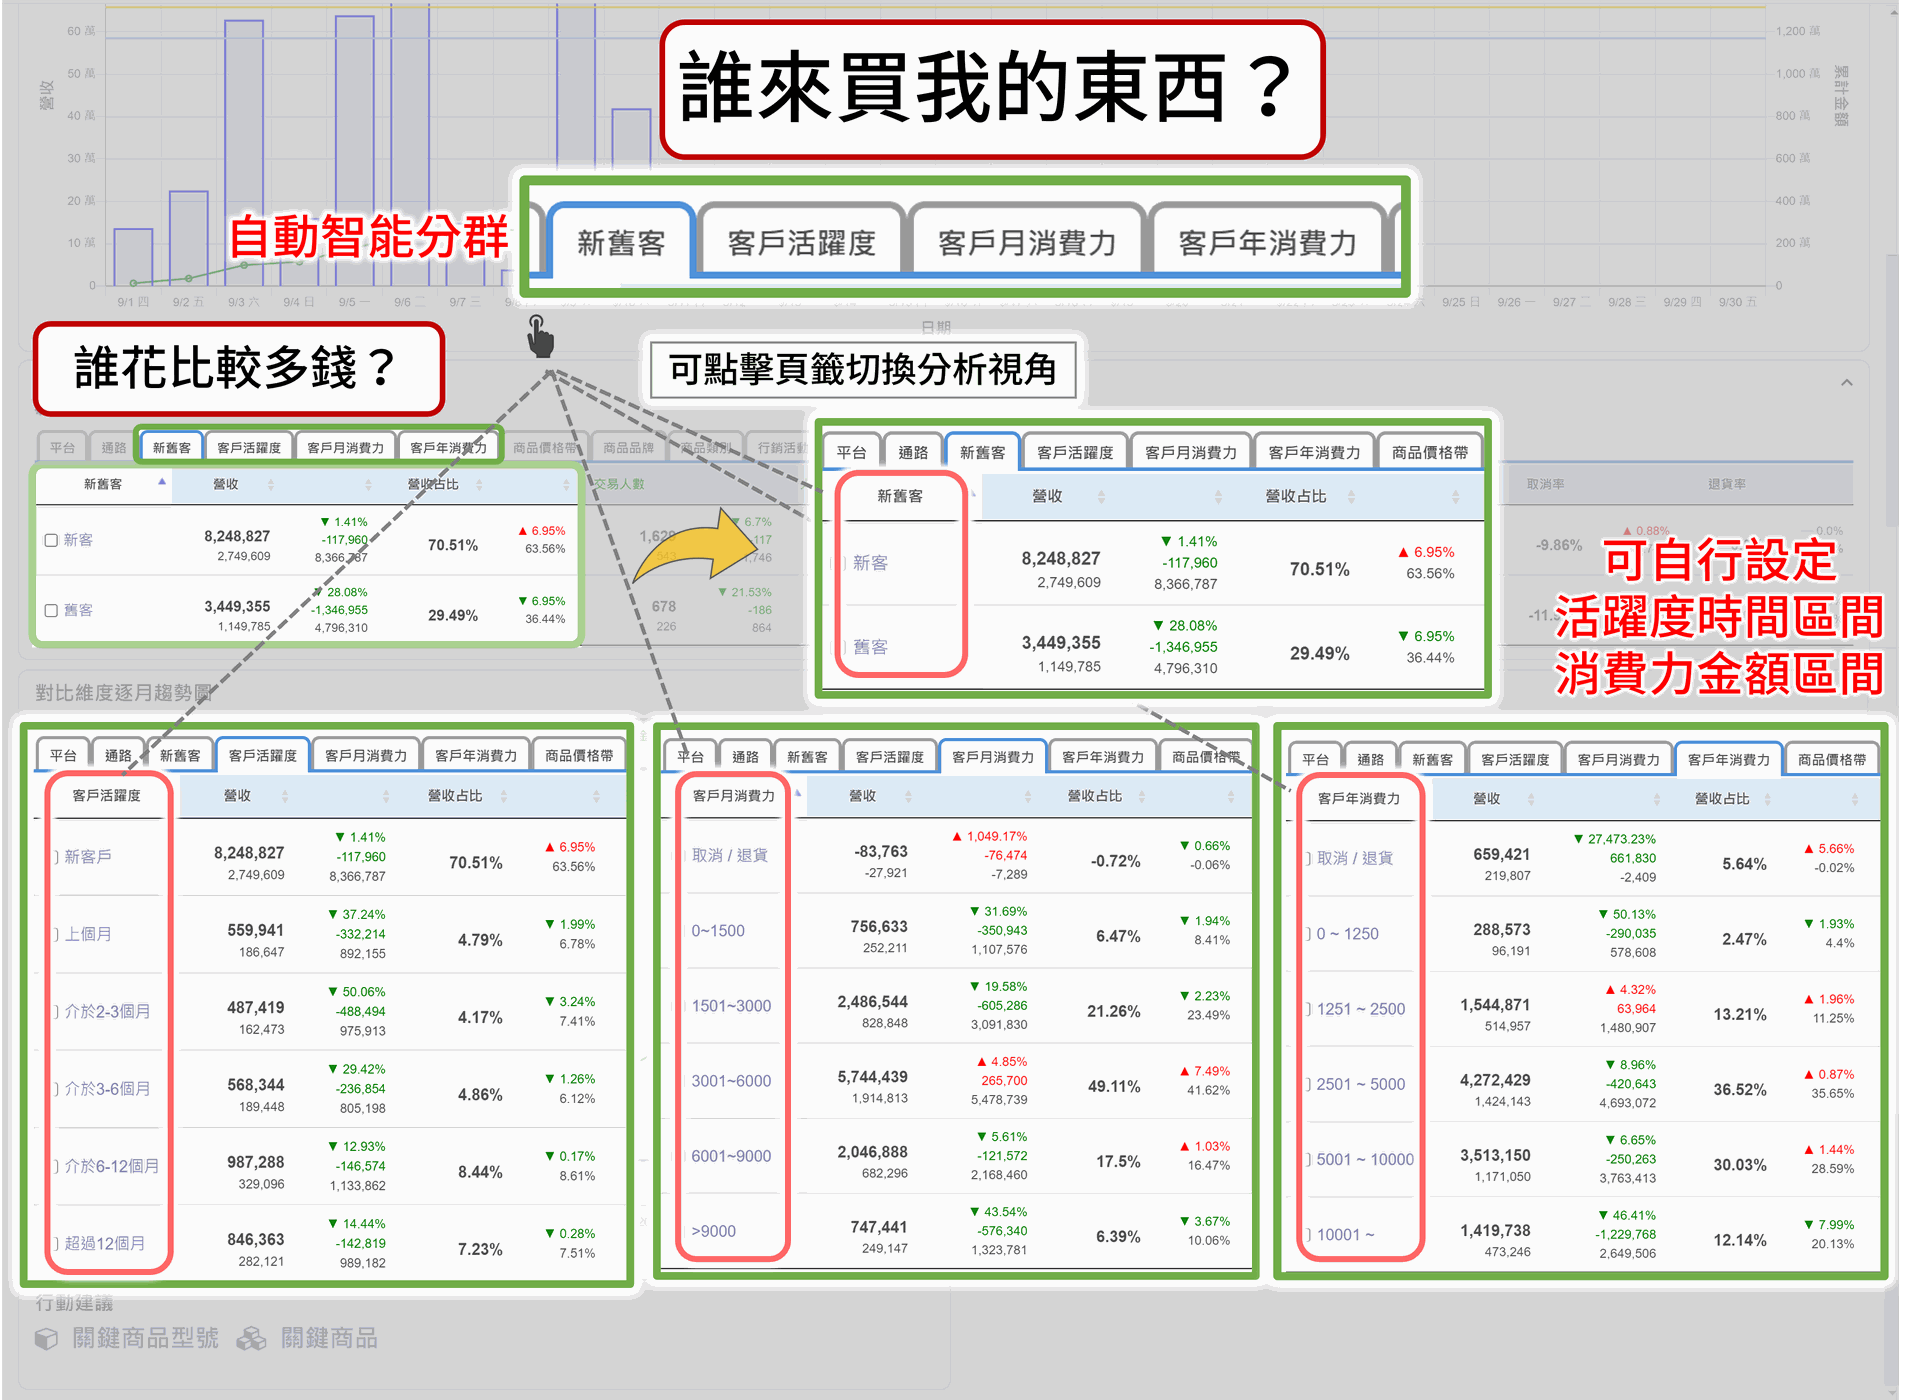Click the 10001 ~ yearly spending row
The height and width of the screenshot is (1400, 1920).
1345,1235
